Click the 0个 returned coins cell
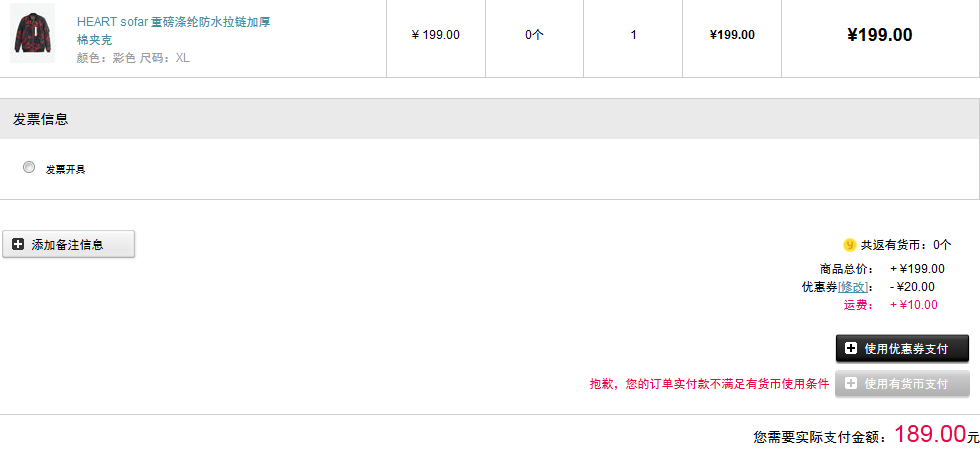Screen dimensions: 980x459 [x=534, y=35]
